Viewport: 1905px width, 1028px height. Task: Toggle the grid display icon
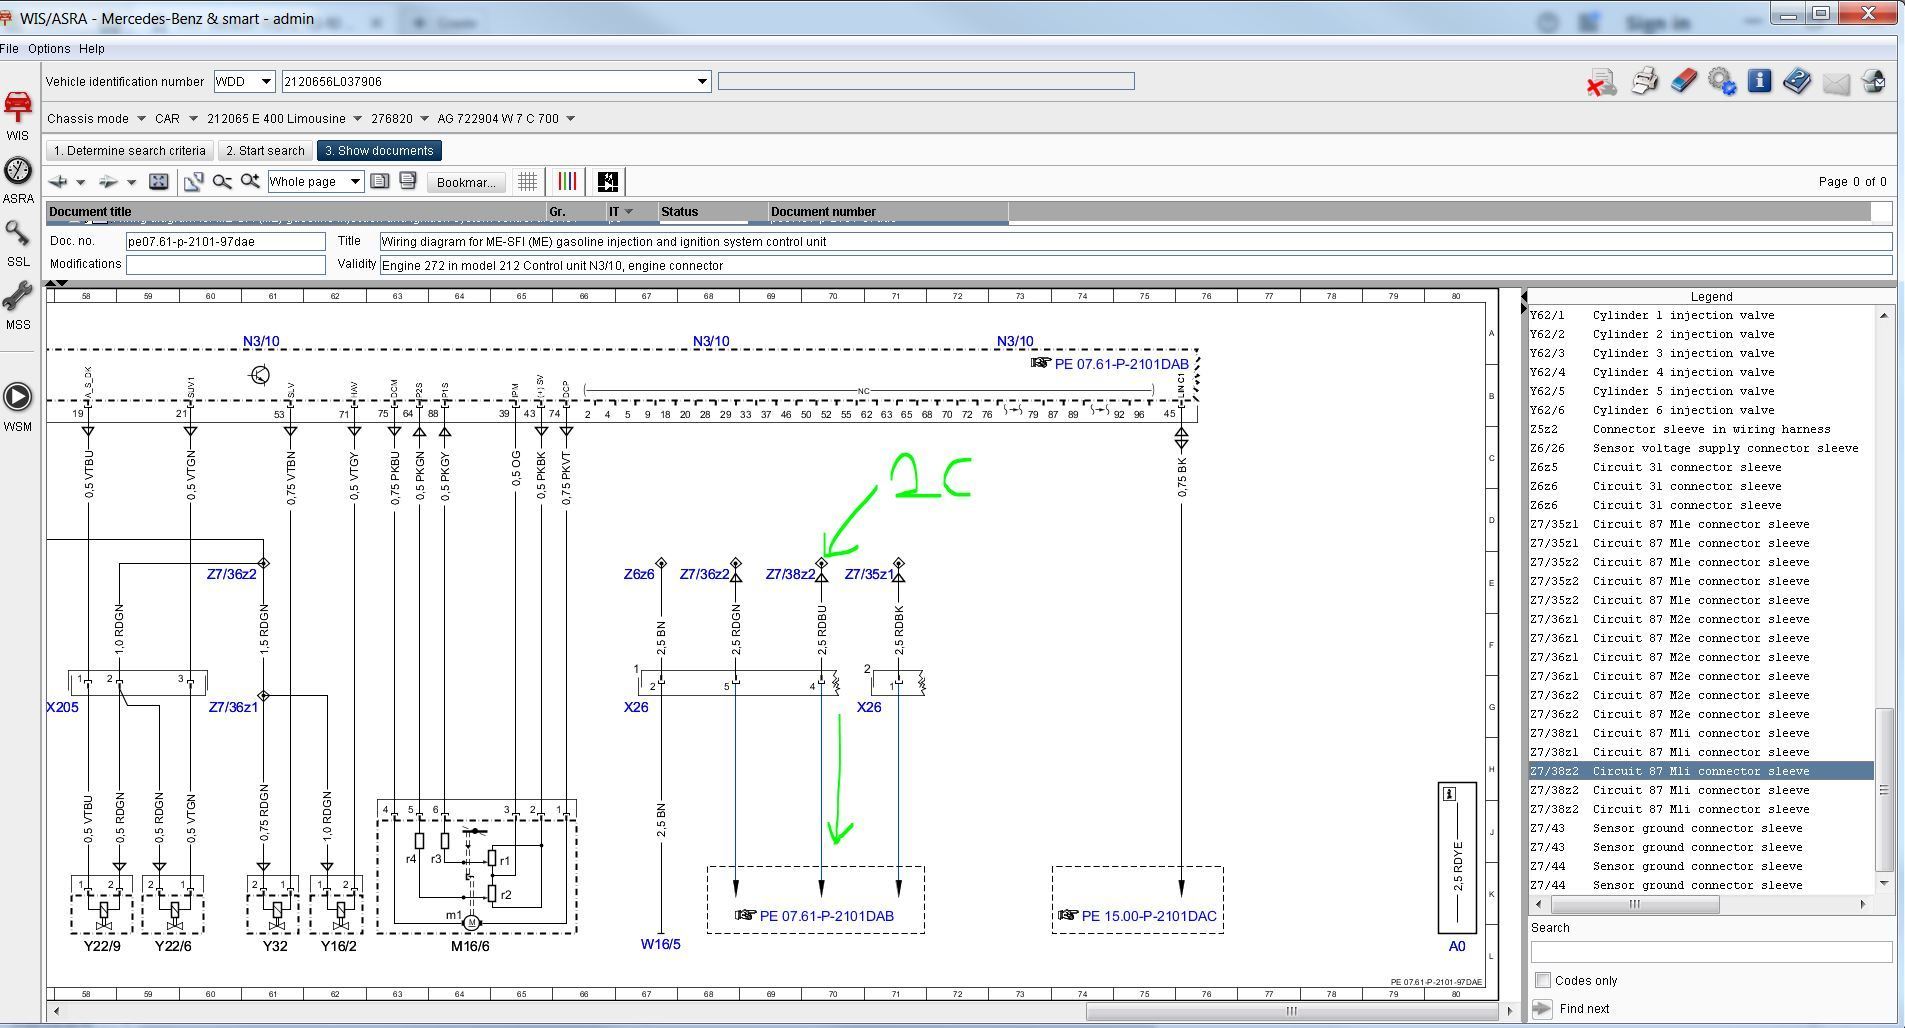point(527,181)
